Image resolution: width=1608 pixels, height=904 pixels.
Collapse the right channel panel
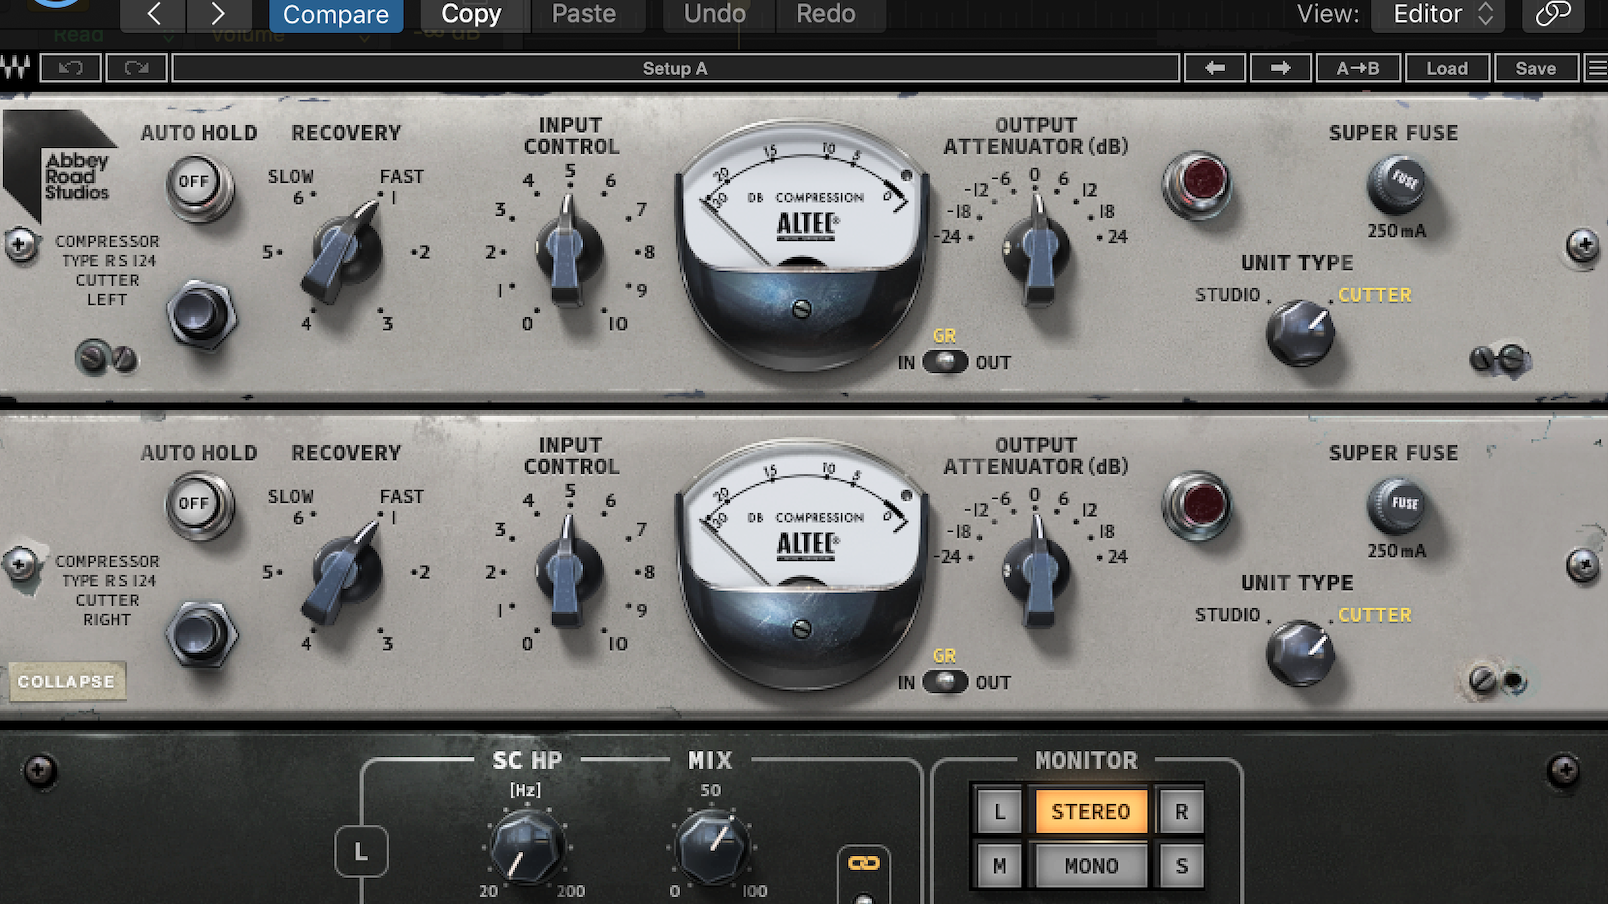66,681
